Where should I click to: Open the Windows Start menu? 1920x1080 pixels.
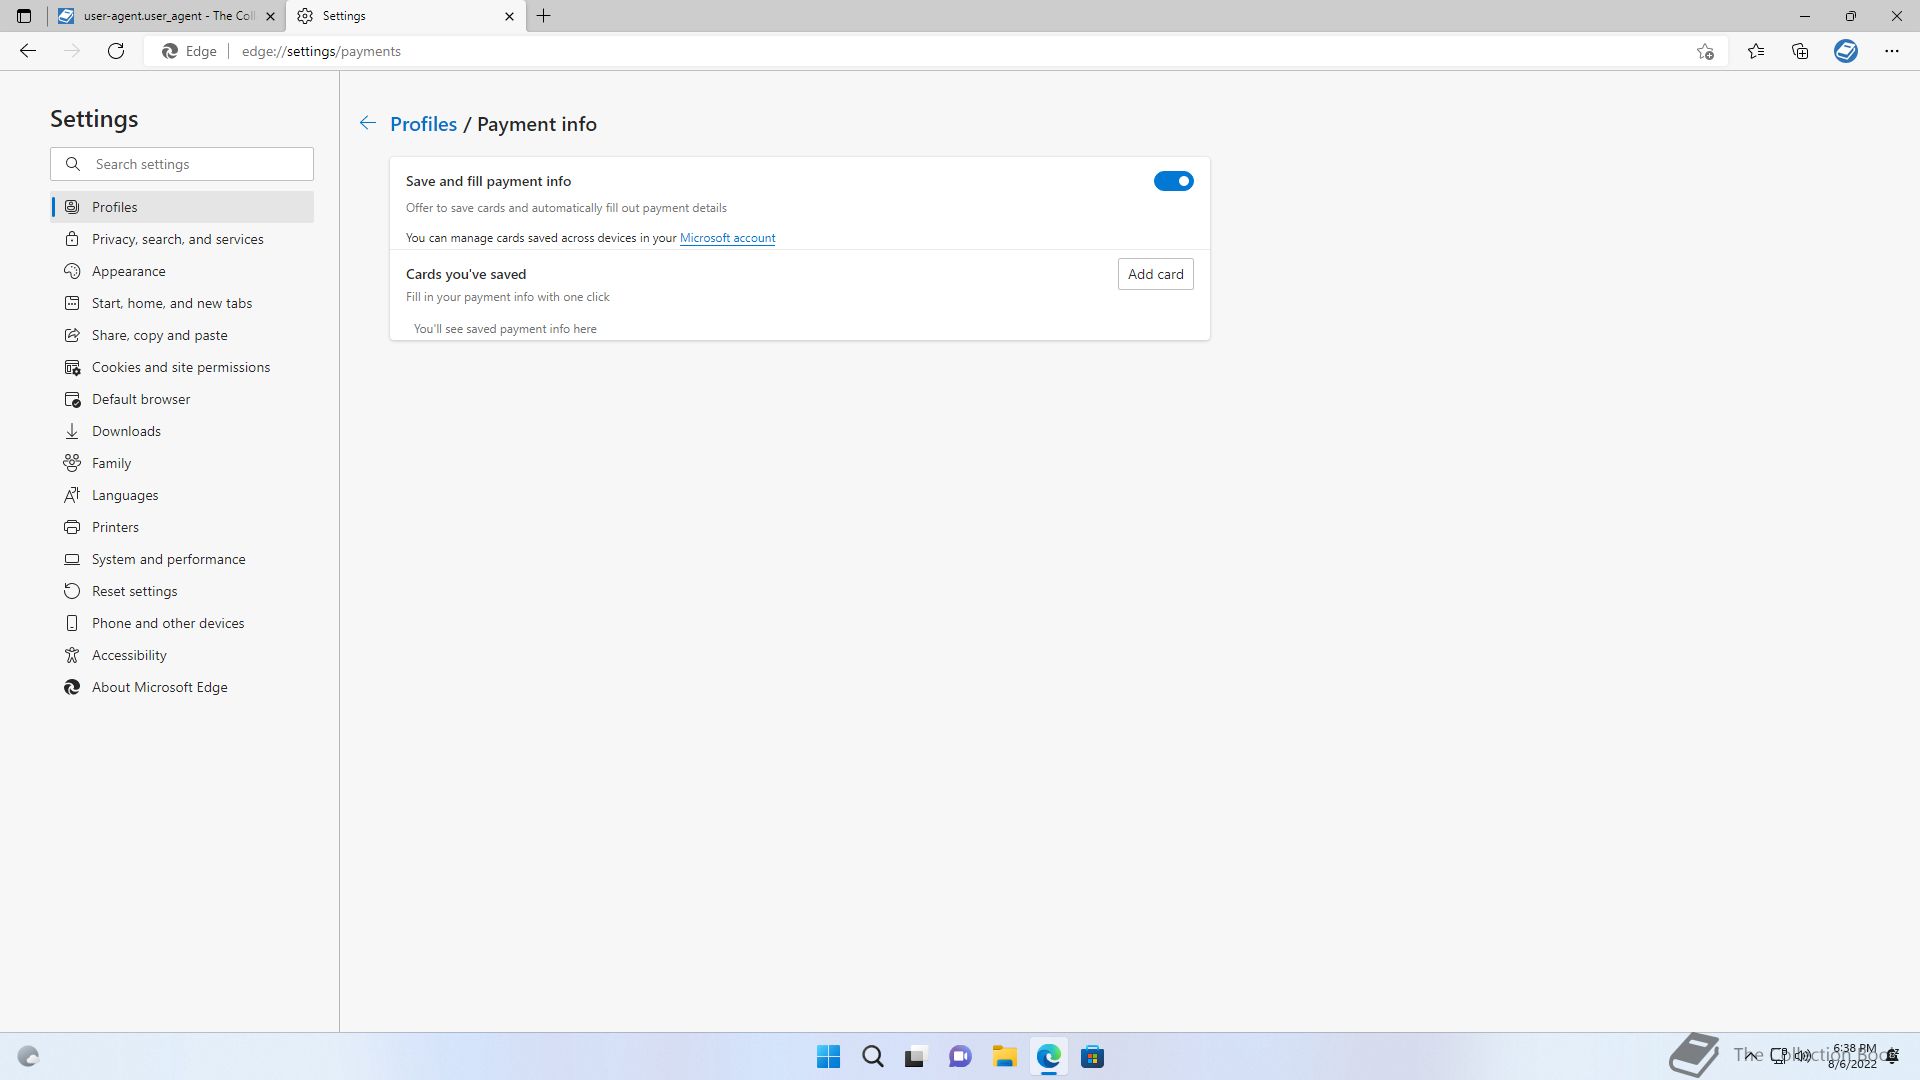click(x=828, y=1057)
